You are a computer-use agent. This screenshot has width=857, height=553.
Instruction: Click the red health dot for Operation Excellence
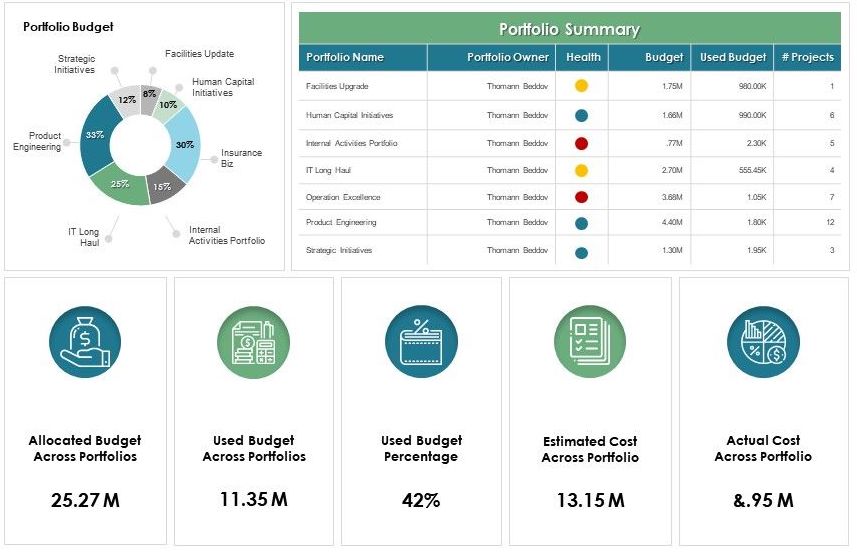point(582,197)
